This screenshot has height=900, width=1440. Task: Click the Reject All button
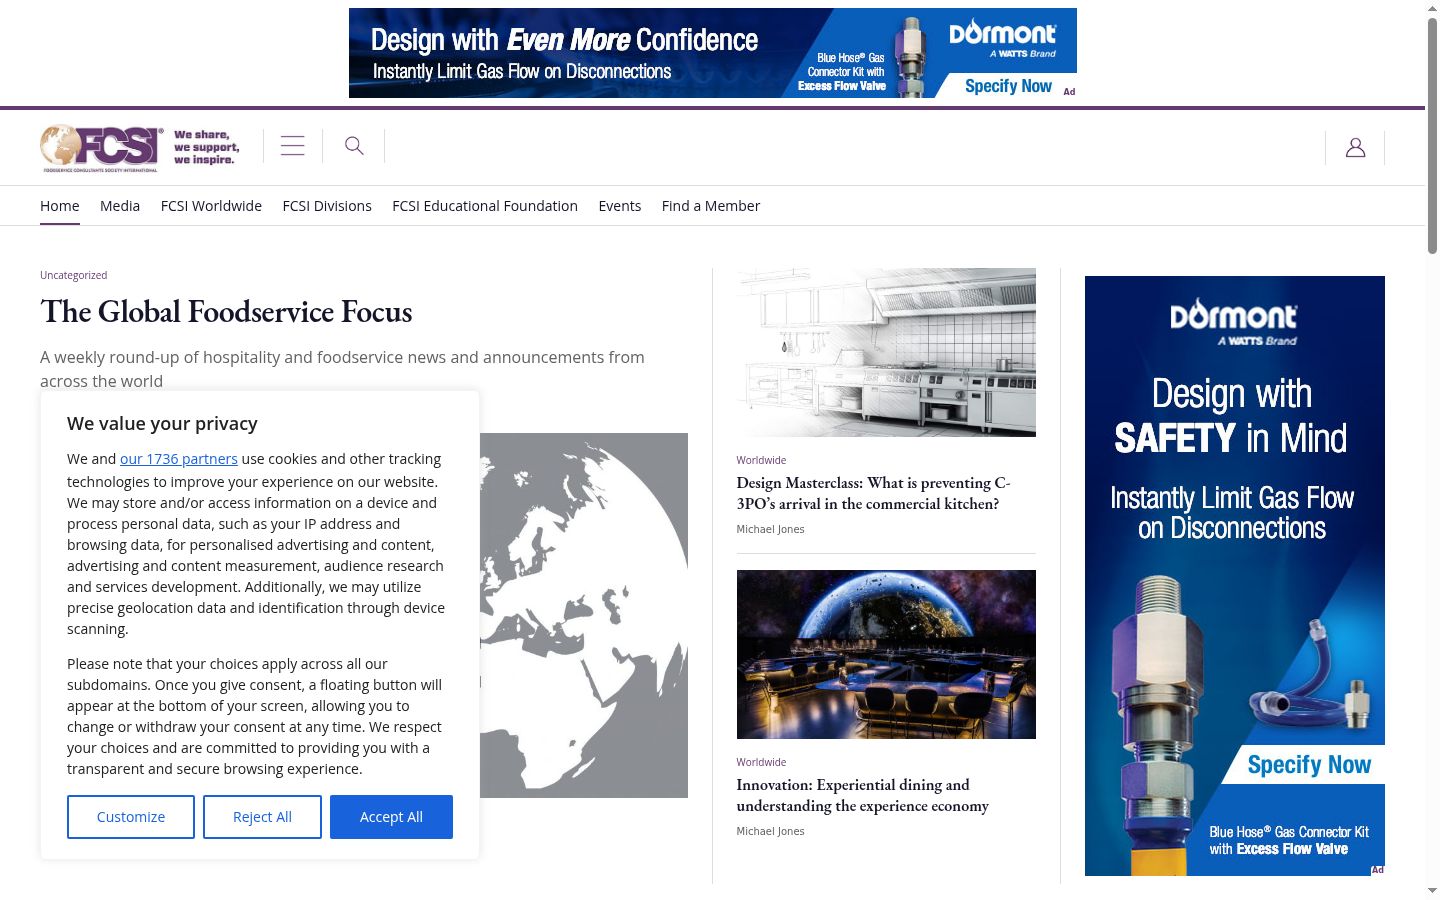point(262,817)
